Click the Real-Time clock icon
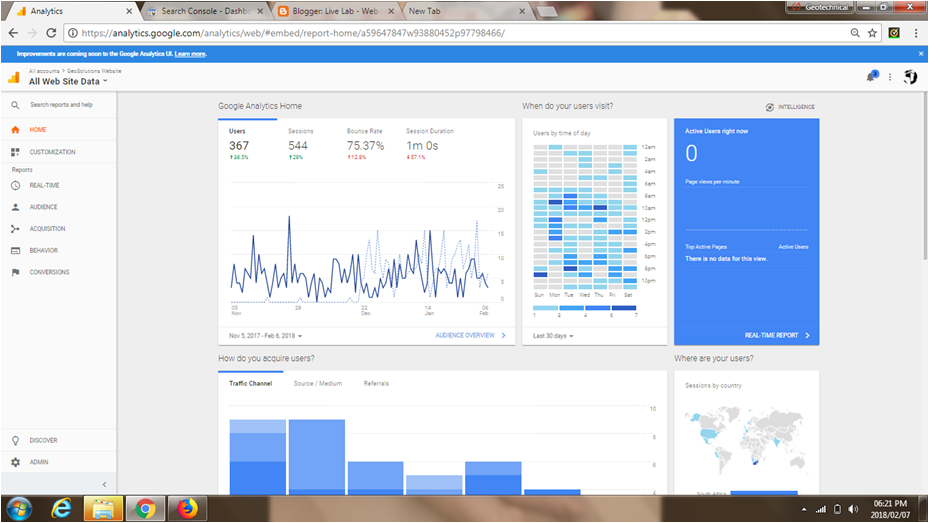Viewport: 929px width, 523px height. tap(15, 185)
